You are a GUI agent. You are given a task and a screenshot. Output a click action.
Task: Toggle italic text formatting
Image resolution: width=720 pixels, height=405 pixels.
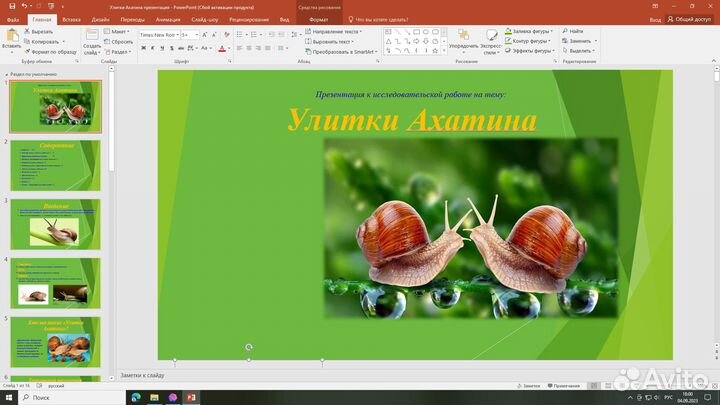[150, 47]
